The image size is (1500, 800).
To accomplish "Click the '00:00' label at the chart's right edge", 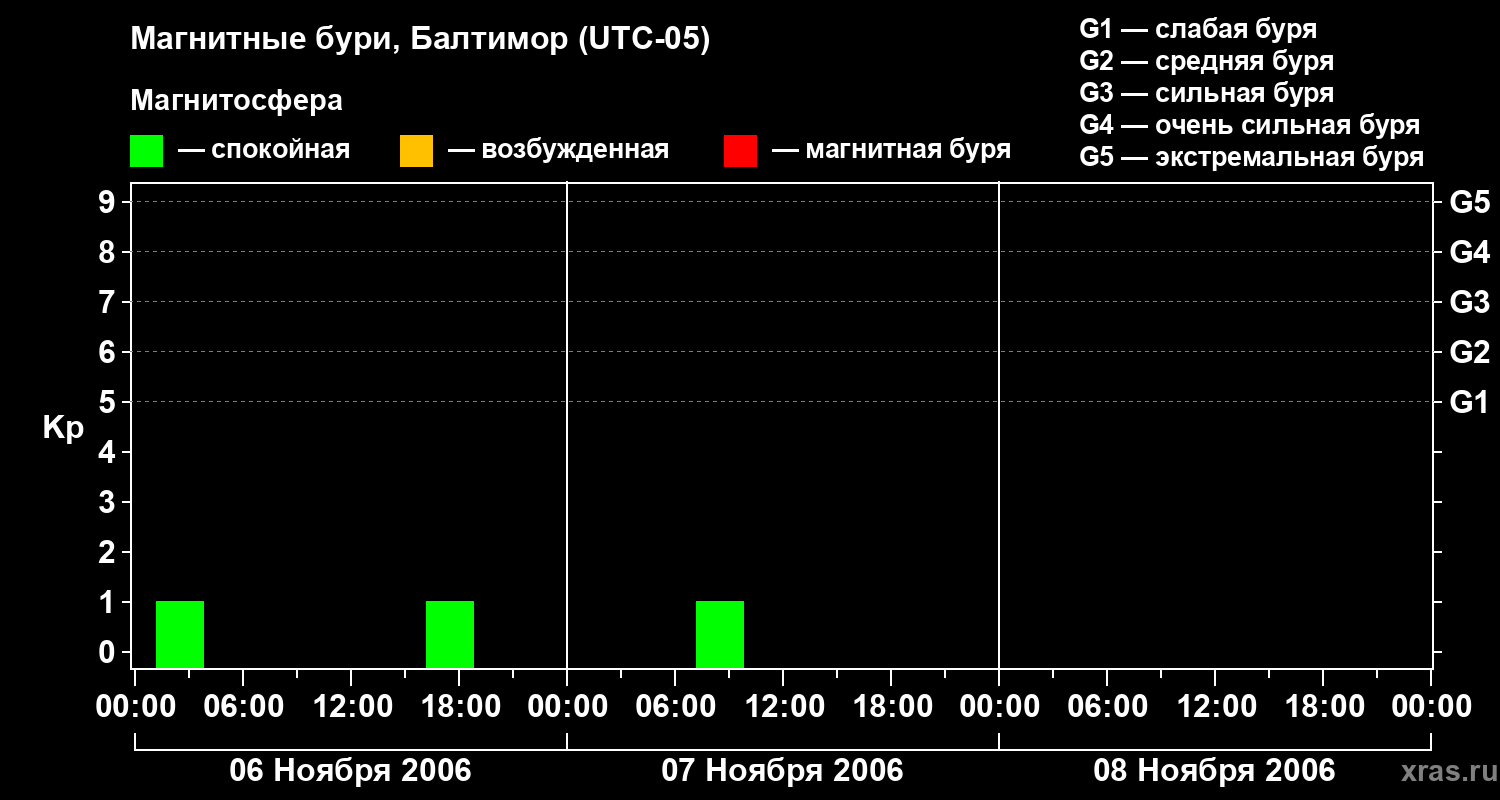I will [x=1430, y=707].
